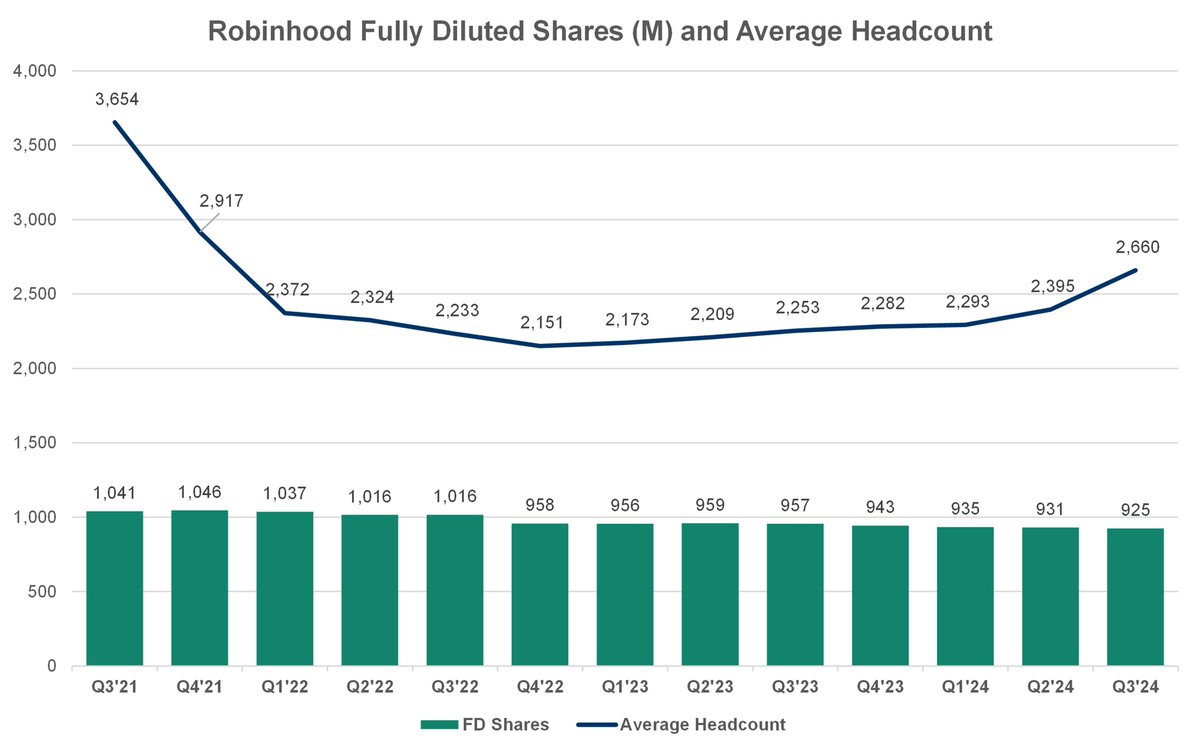
Task: Click the 3,000 y-axis label
Action: click(x=36, y=220)
